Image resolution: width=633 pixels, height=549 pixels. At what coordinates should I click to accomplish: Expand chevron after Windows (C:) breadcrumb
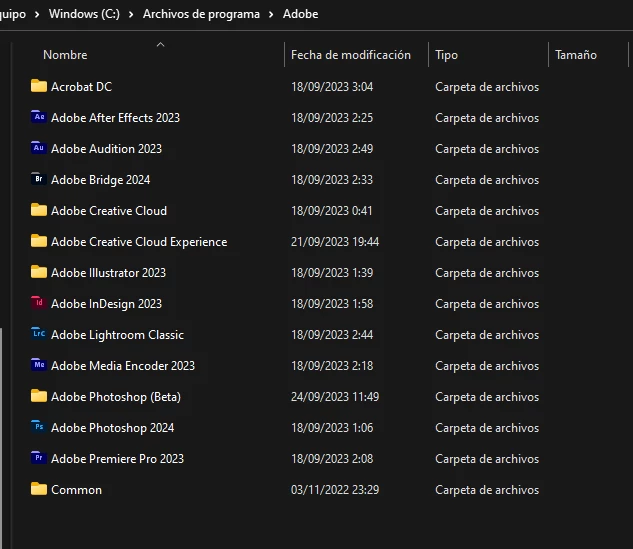pos(131,15)
